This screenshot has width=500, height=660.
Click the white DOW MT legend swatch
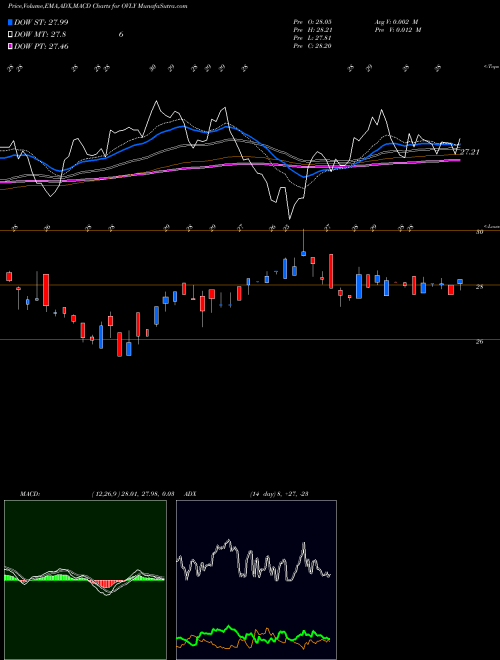pyautogui.click(x=10, y=35)
